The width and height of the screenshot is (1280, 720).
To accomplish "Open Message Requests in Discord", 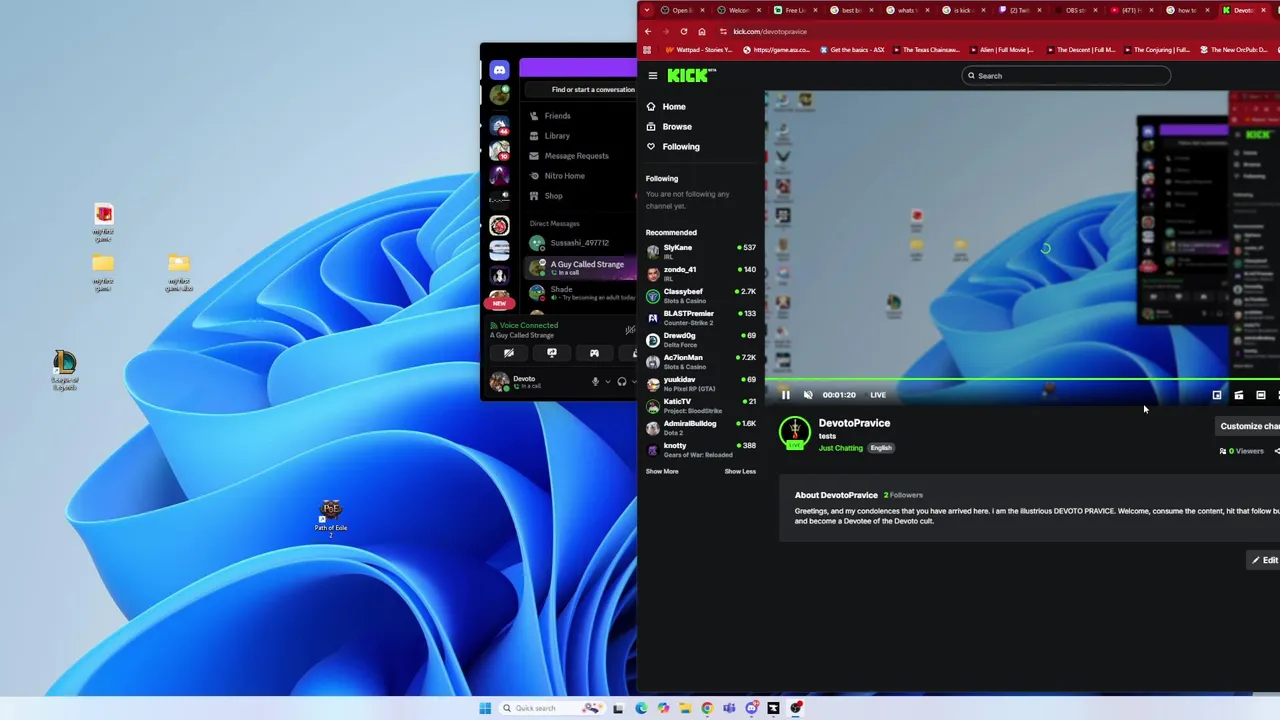I will point(578,156).
